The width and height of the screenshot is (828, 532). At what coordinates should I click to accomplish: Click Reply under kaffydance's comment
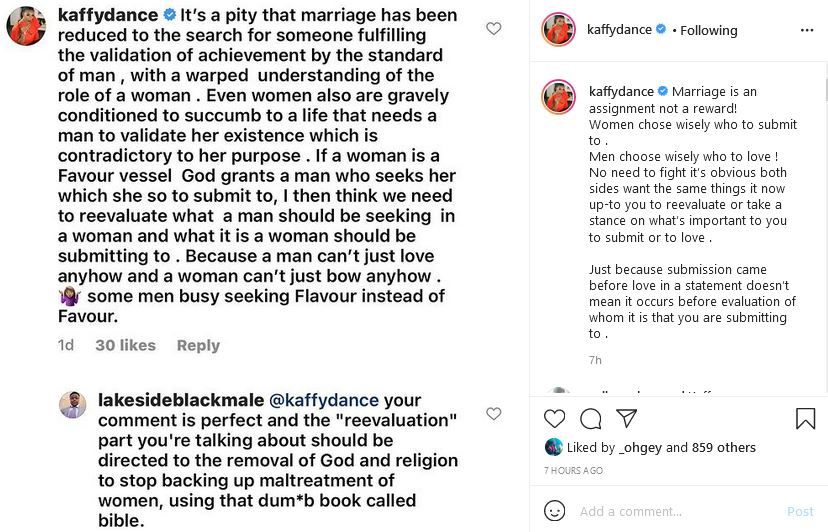[198, 345]
